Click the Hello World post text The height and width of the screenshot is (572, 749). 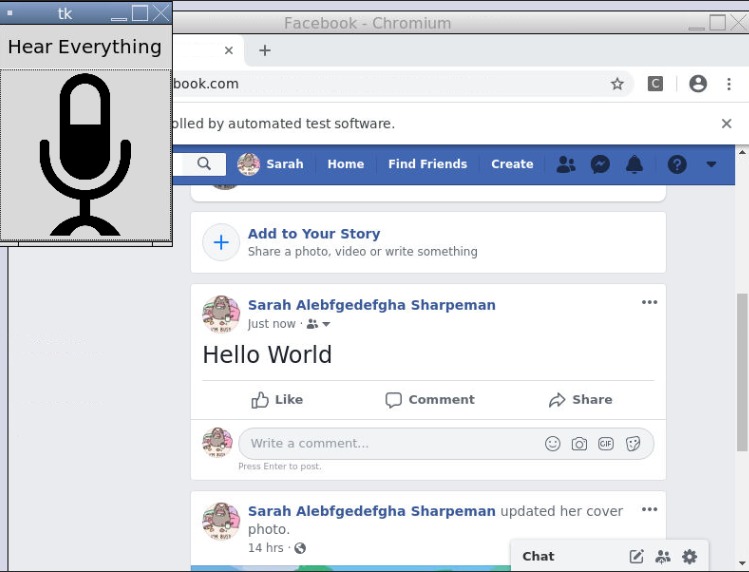(x=267, y=355)
